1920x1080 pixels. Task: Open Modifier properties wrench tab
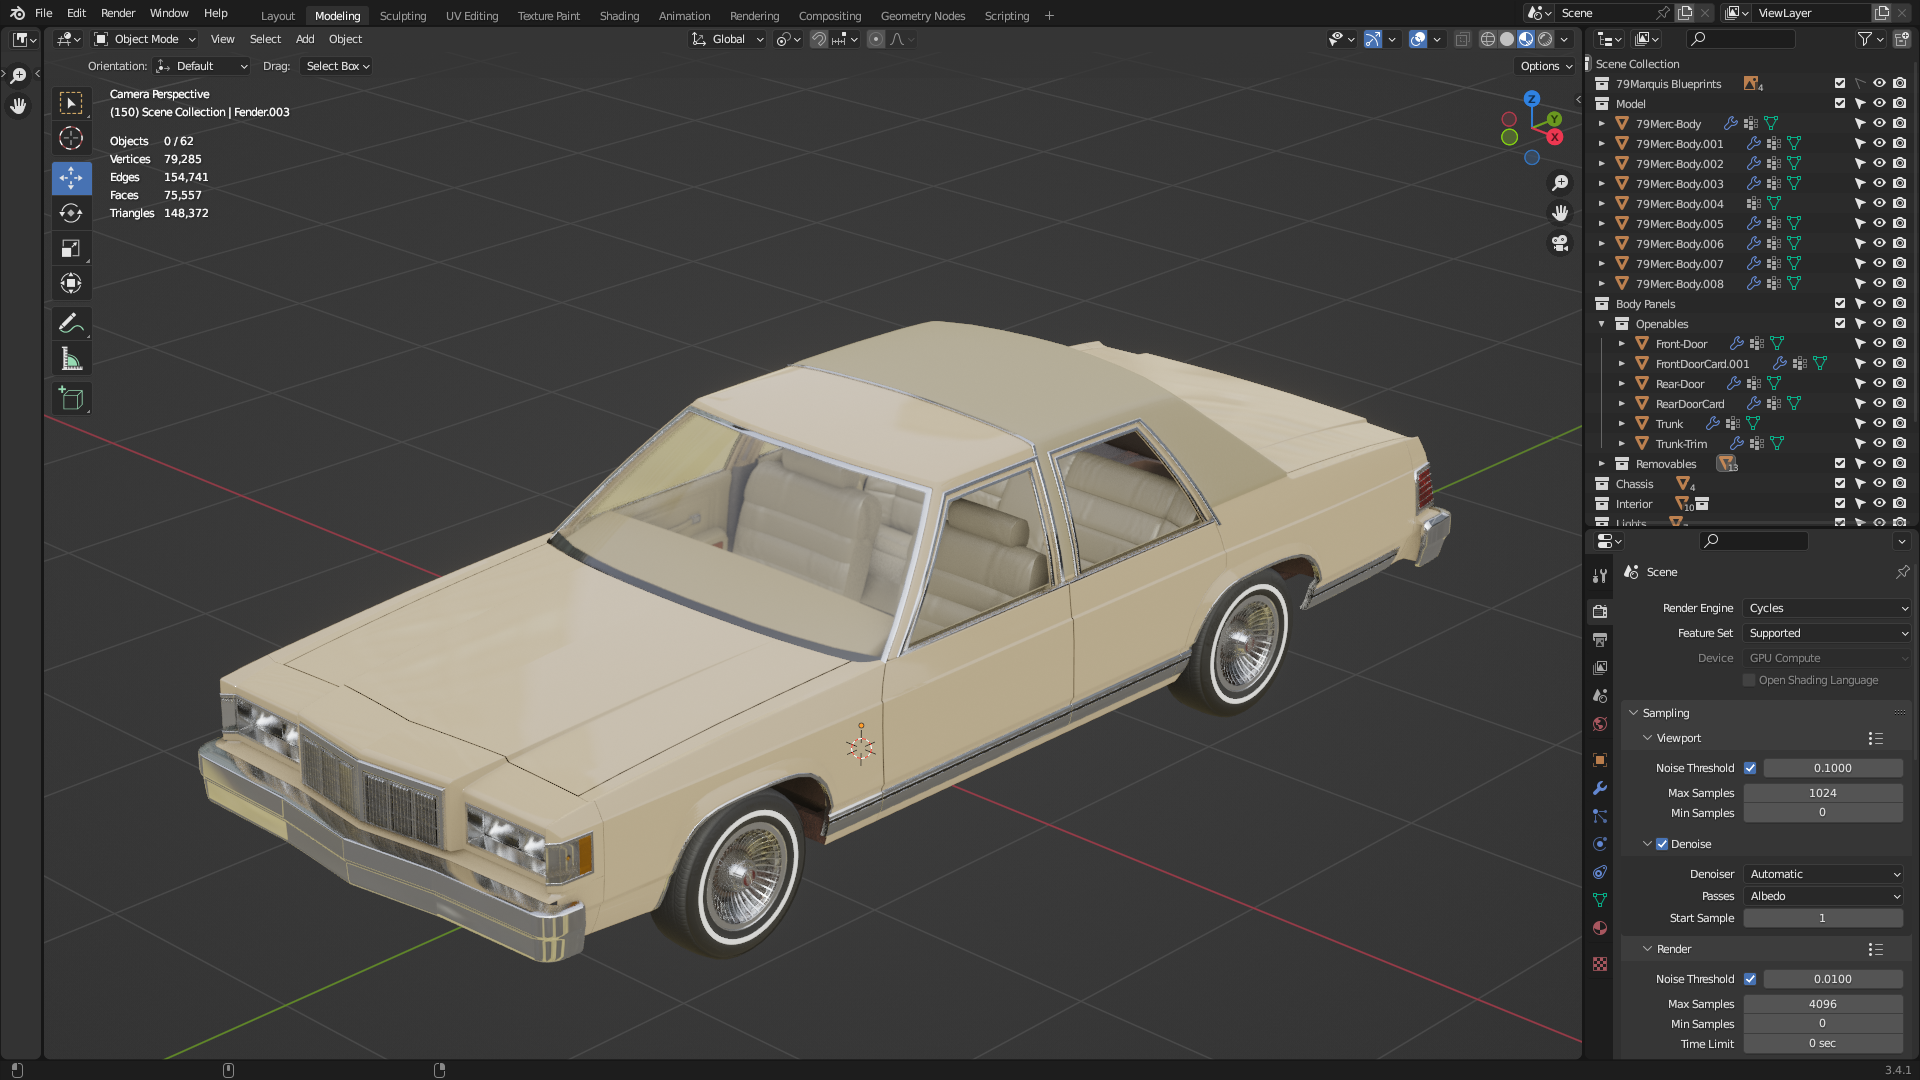pyautogui.click(x=1600, y=788)
